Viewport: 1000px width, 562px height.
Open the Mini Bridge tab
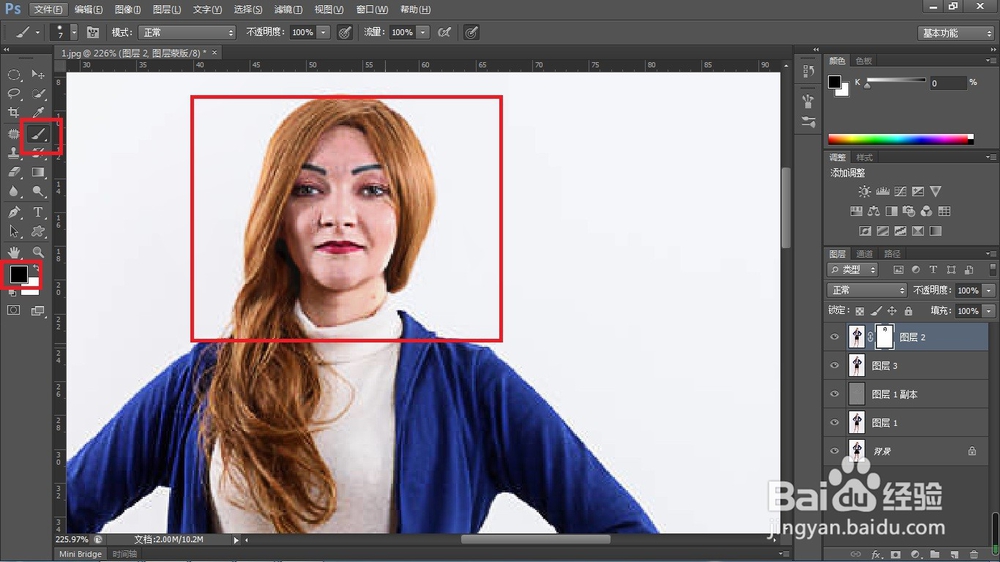(80, 554)
